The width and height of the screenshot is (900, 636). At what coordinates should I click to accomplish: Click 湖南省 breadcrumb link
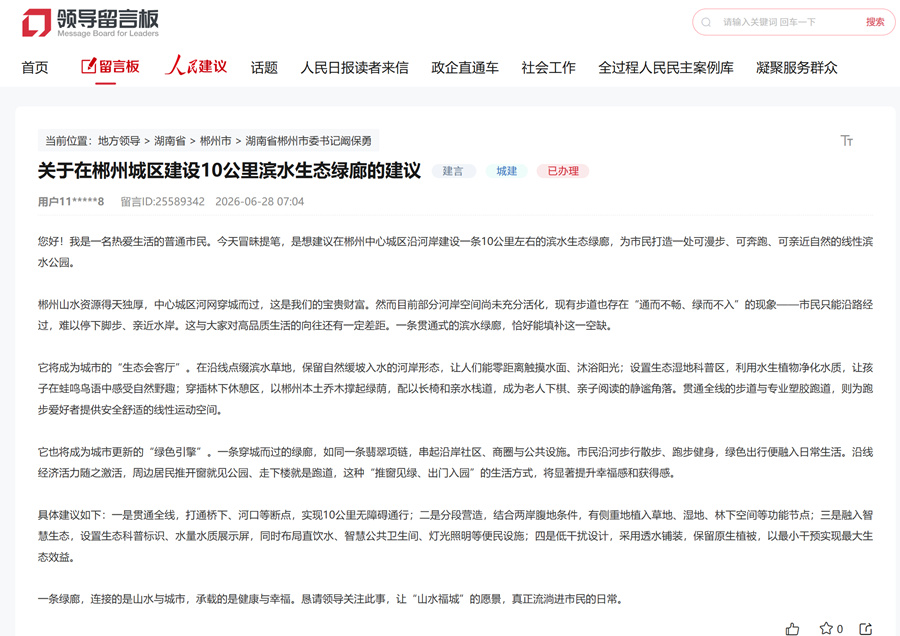[170, 141]
